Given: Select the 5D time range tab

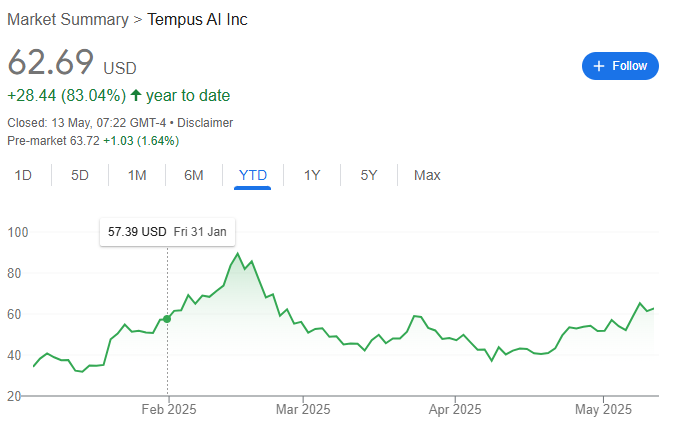Looking at the screenshot, I should coord(80,175).
